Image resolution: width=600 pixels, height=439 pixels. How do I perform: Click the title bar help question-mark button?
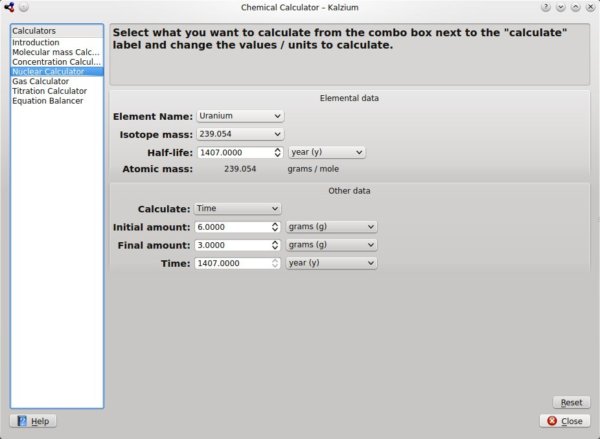pos(546,7)
